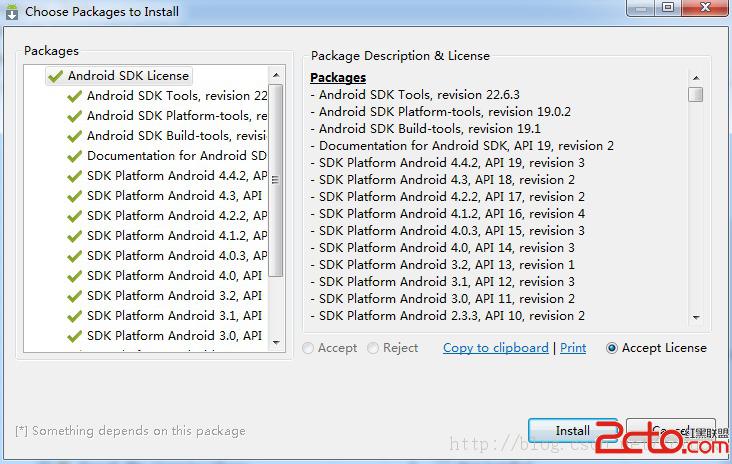
Task: Click checkmark icon for SDK Platform Android 3.2
Action: click(x=74, y=296)
